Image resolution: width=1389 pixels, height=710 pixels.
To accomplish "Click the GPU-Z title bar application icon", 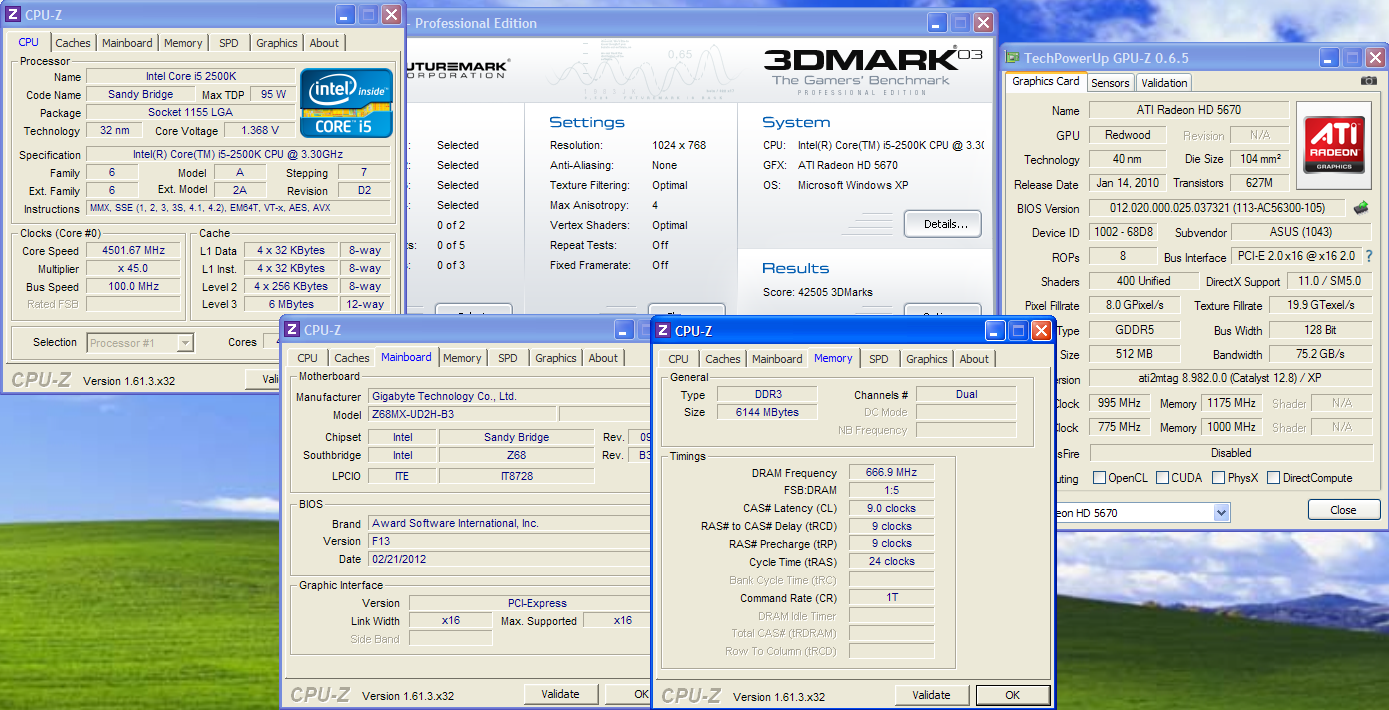I will click(1013, 58).
